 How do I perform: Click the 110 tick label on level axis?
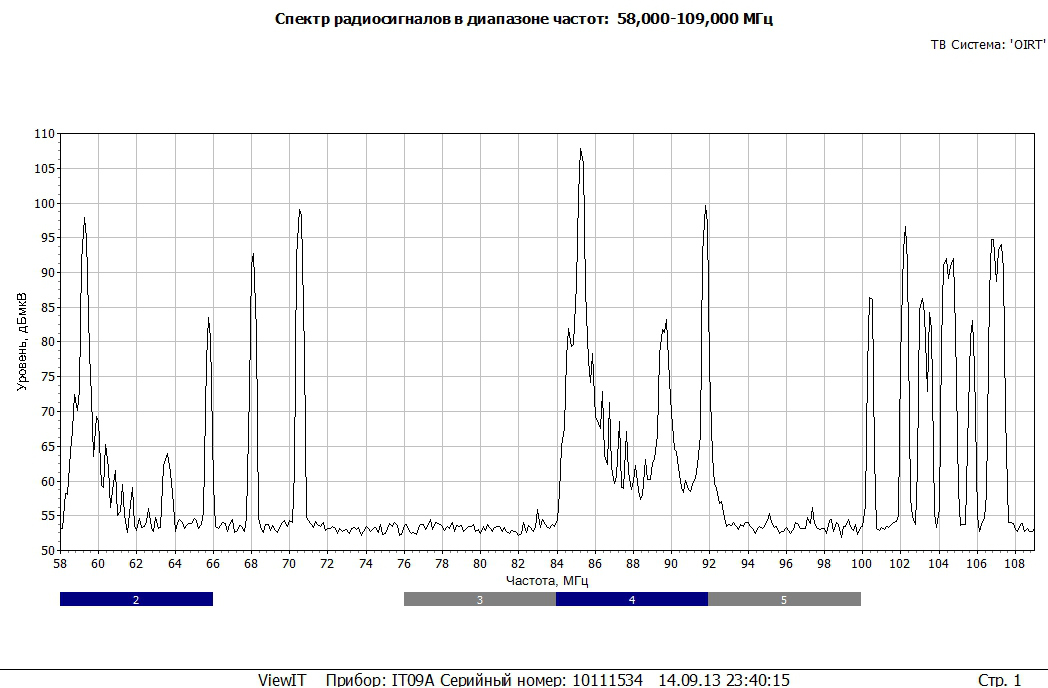pyautogui.click(x=44, y=133)
